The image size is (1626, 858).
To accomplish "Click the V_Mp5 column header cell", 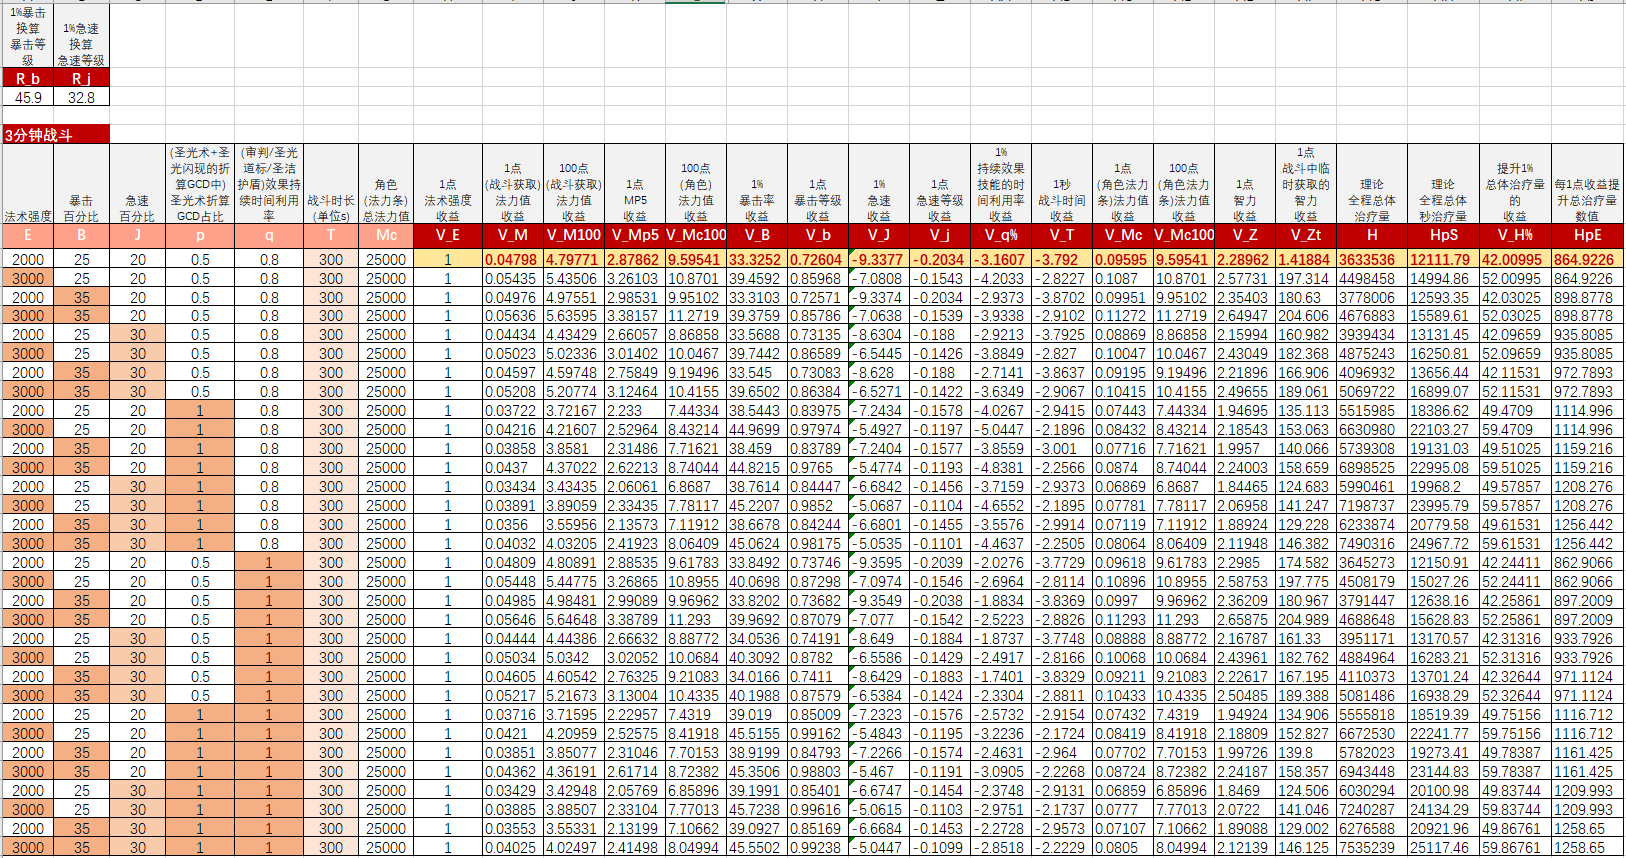I will click(635, 235).
